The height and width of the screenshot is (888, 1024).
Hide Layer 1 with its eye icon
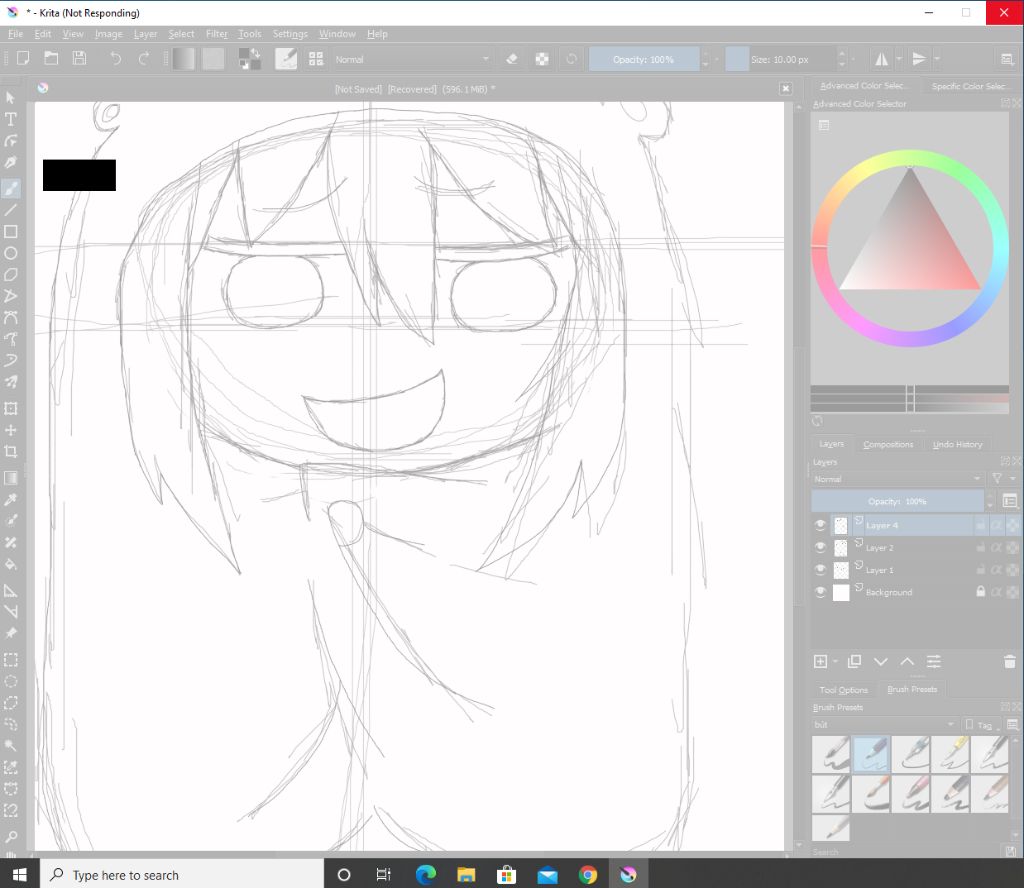[x=820, y=569]
